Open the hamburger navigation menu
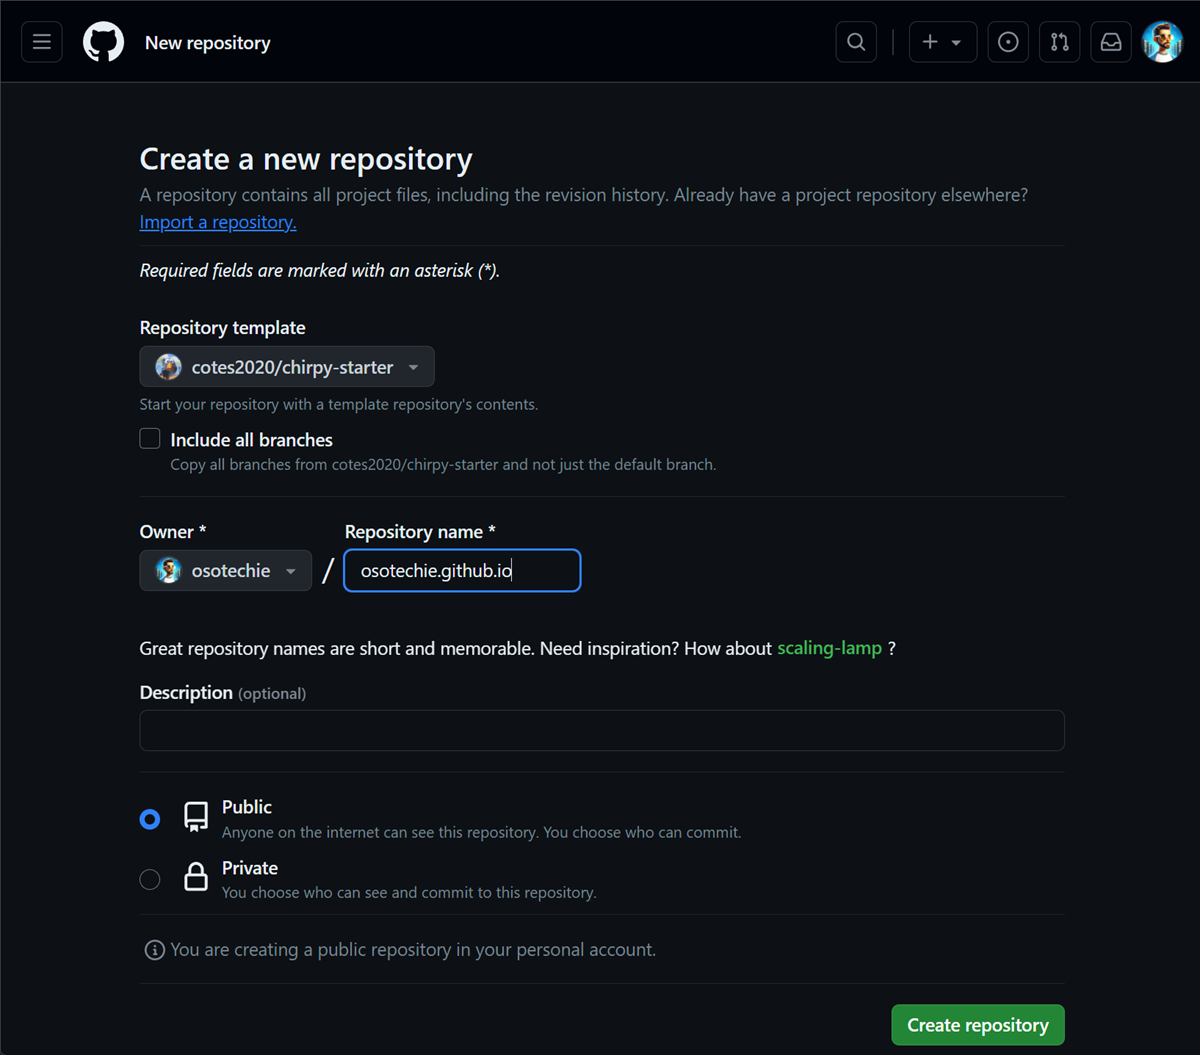Viewport: 1200px width, 1055px height. click(42, 42)
